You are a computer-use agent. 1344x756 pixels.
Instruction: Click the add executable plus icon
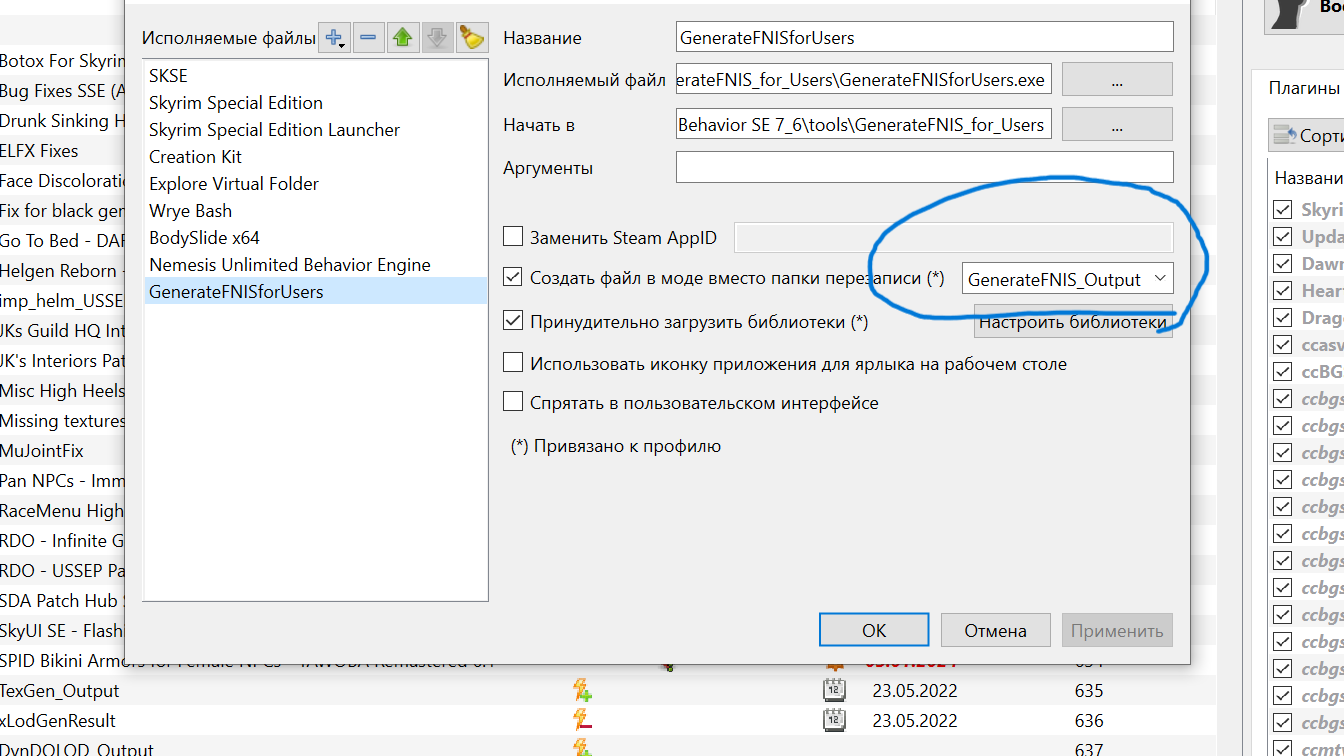pyautogui.click(x=334, y=38)
